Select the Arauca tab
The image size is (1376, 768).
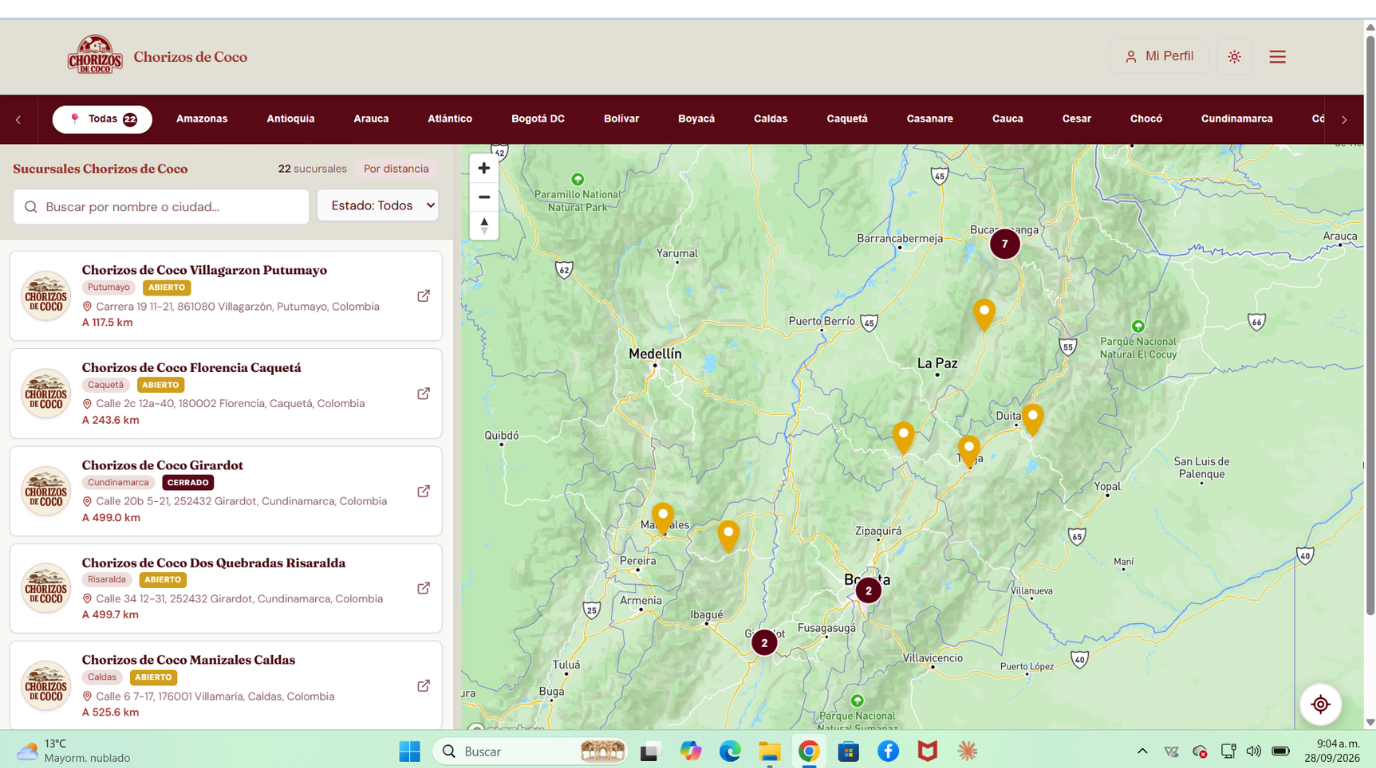tap(371, 119)
